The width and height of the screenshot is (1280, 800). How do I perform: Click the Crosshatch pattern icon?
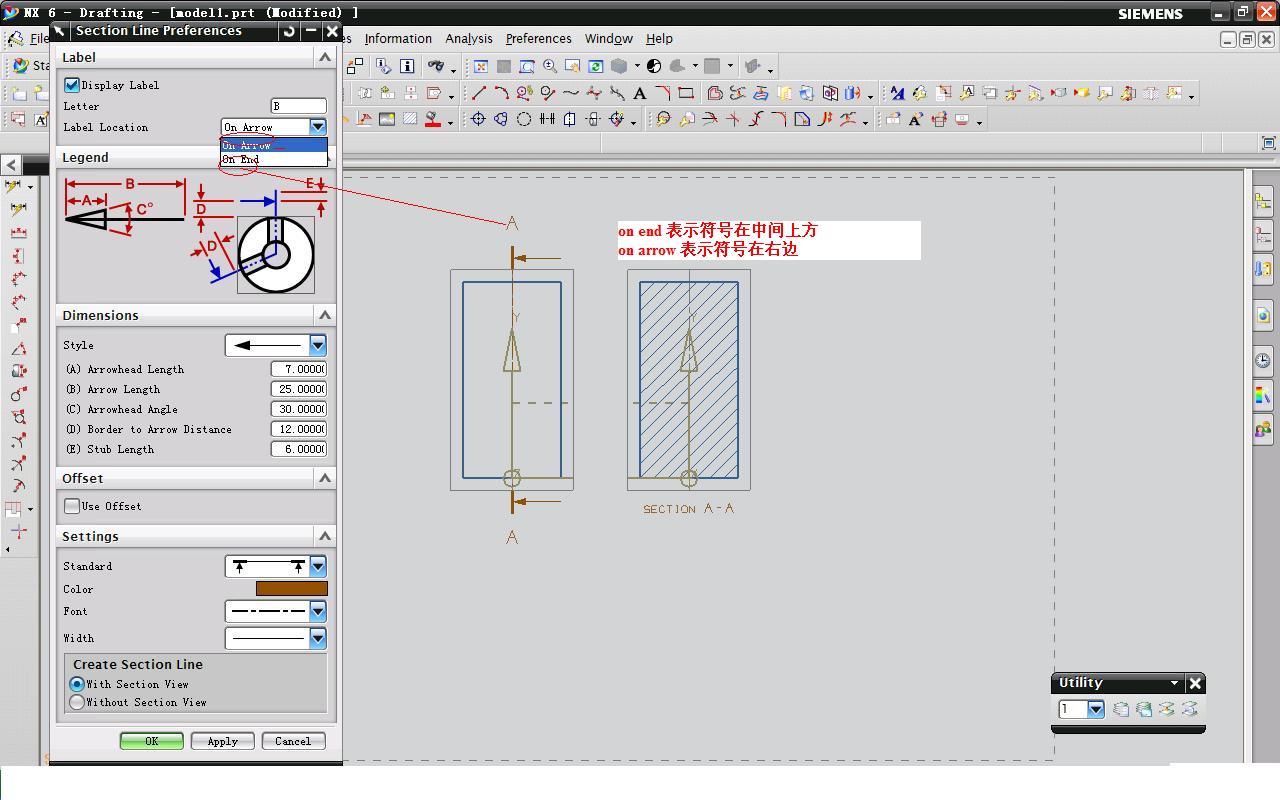click(409, 119)
